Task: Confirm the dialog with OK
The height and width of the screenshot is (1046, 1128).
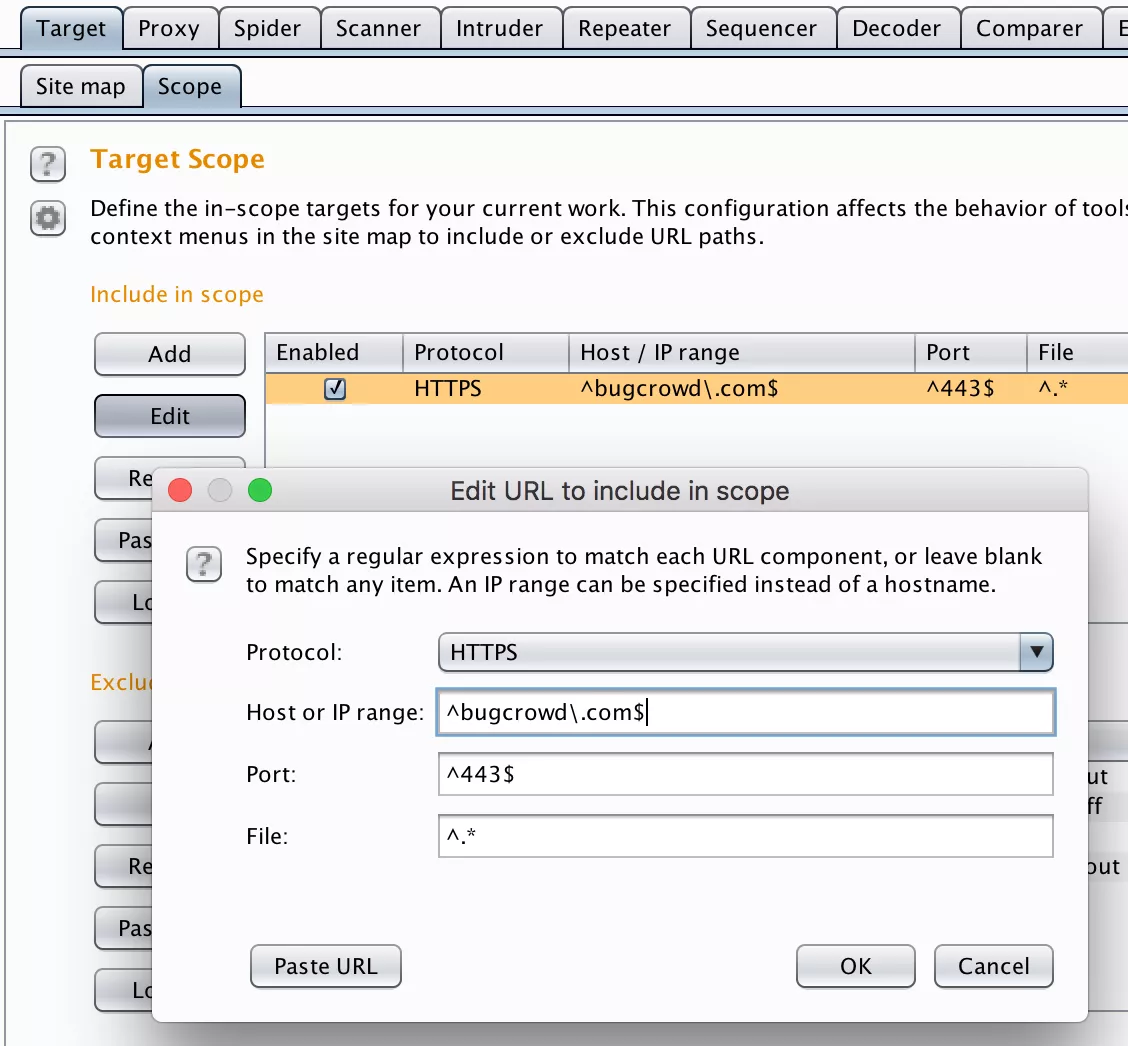Action: 856,966
